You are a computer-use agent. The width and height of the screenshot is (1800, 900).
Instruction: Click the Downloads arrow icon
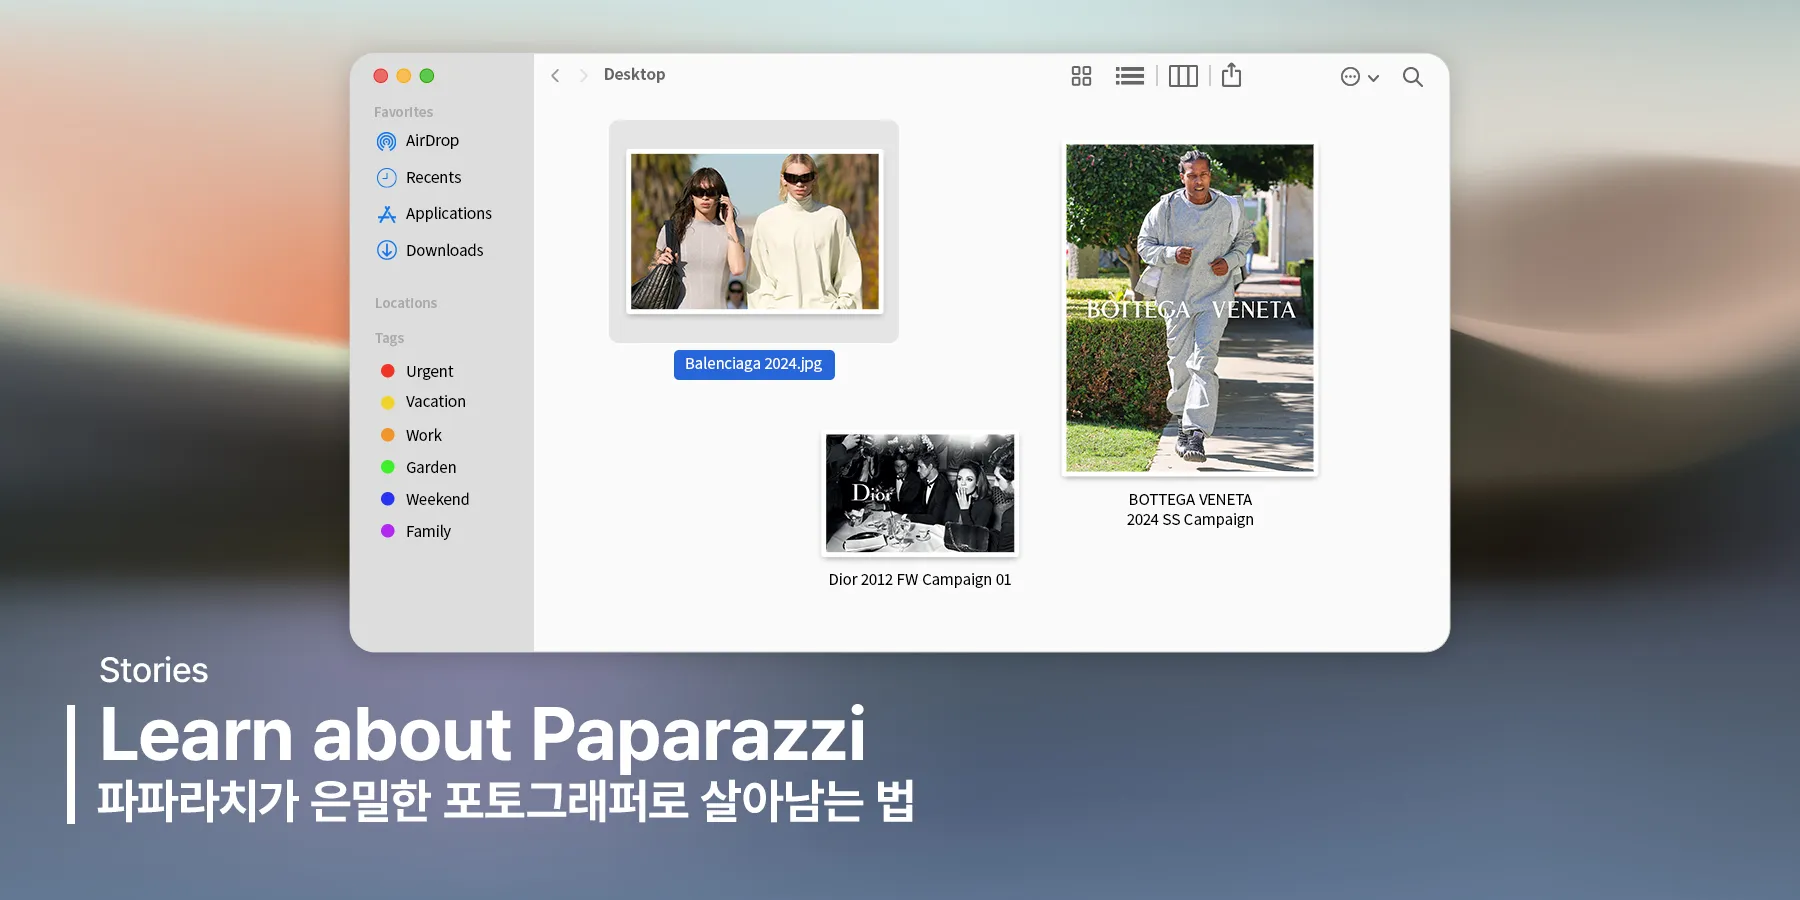tap(386, 250)
